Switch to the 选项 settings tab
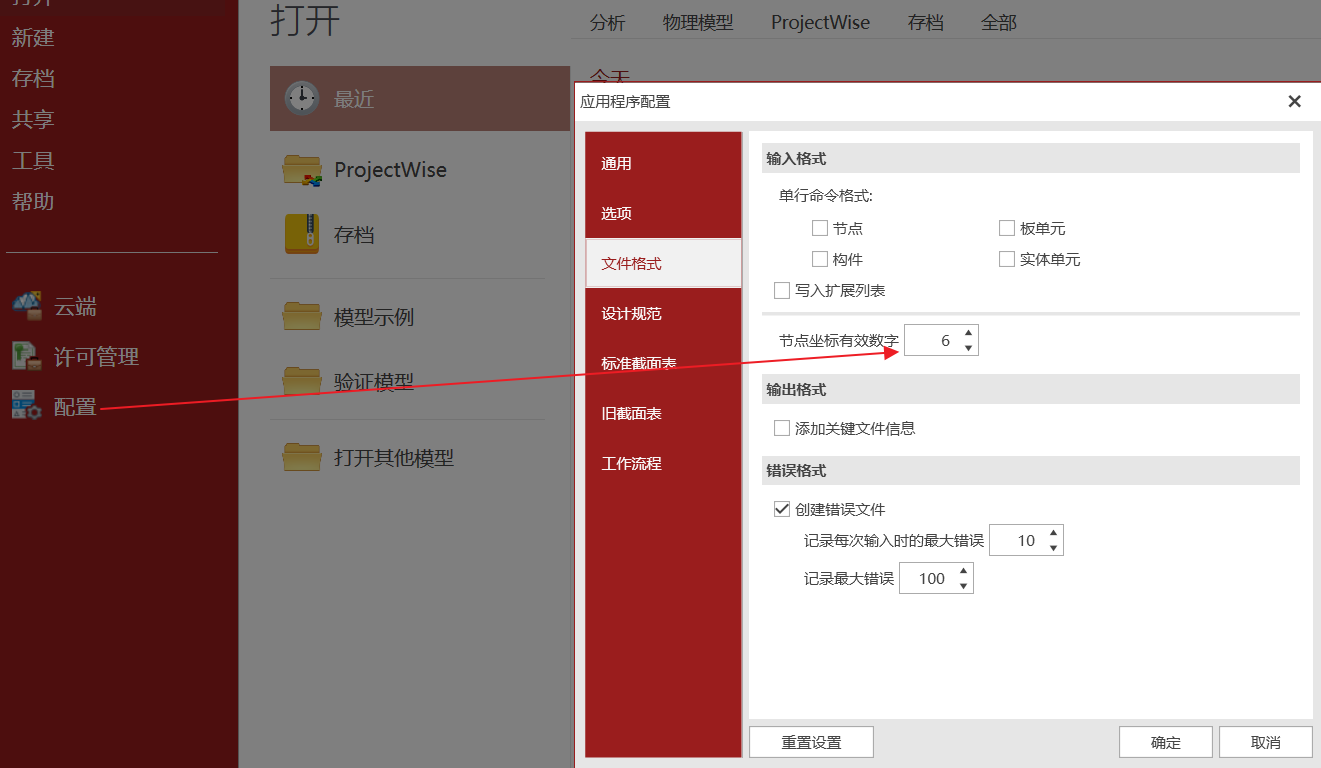 [663, 214]
